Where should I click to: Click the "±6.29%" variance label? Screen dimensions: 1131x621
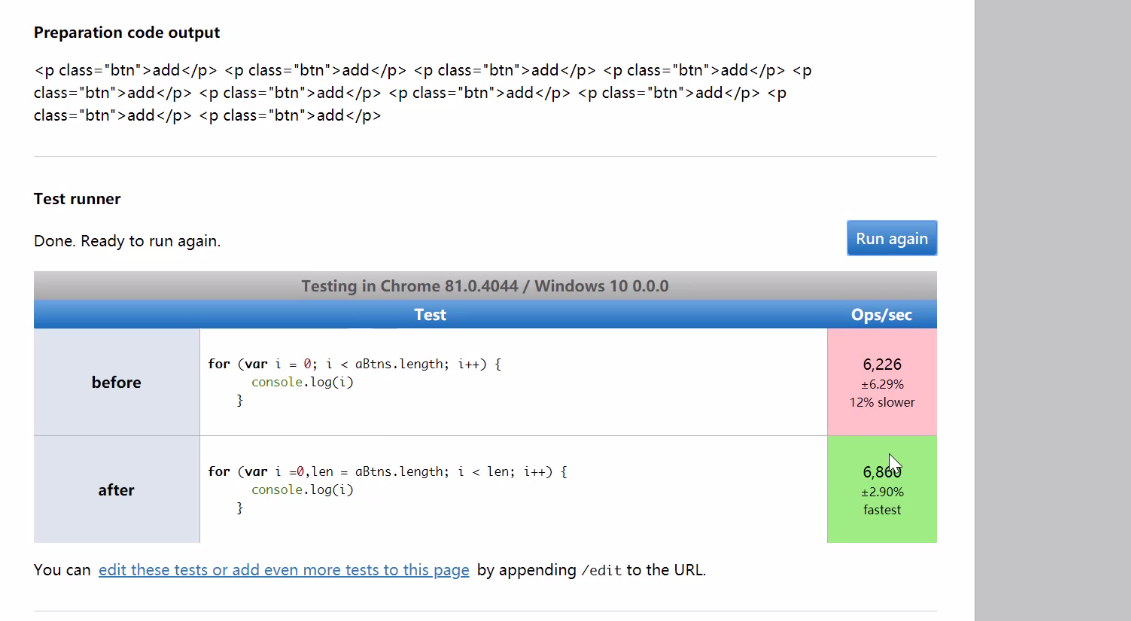(x=882, y=383)
